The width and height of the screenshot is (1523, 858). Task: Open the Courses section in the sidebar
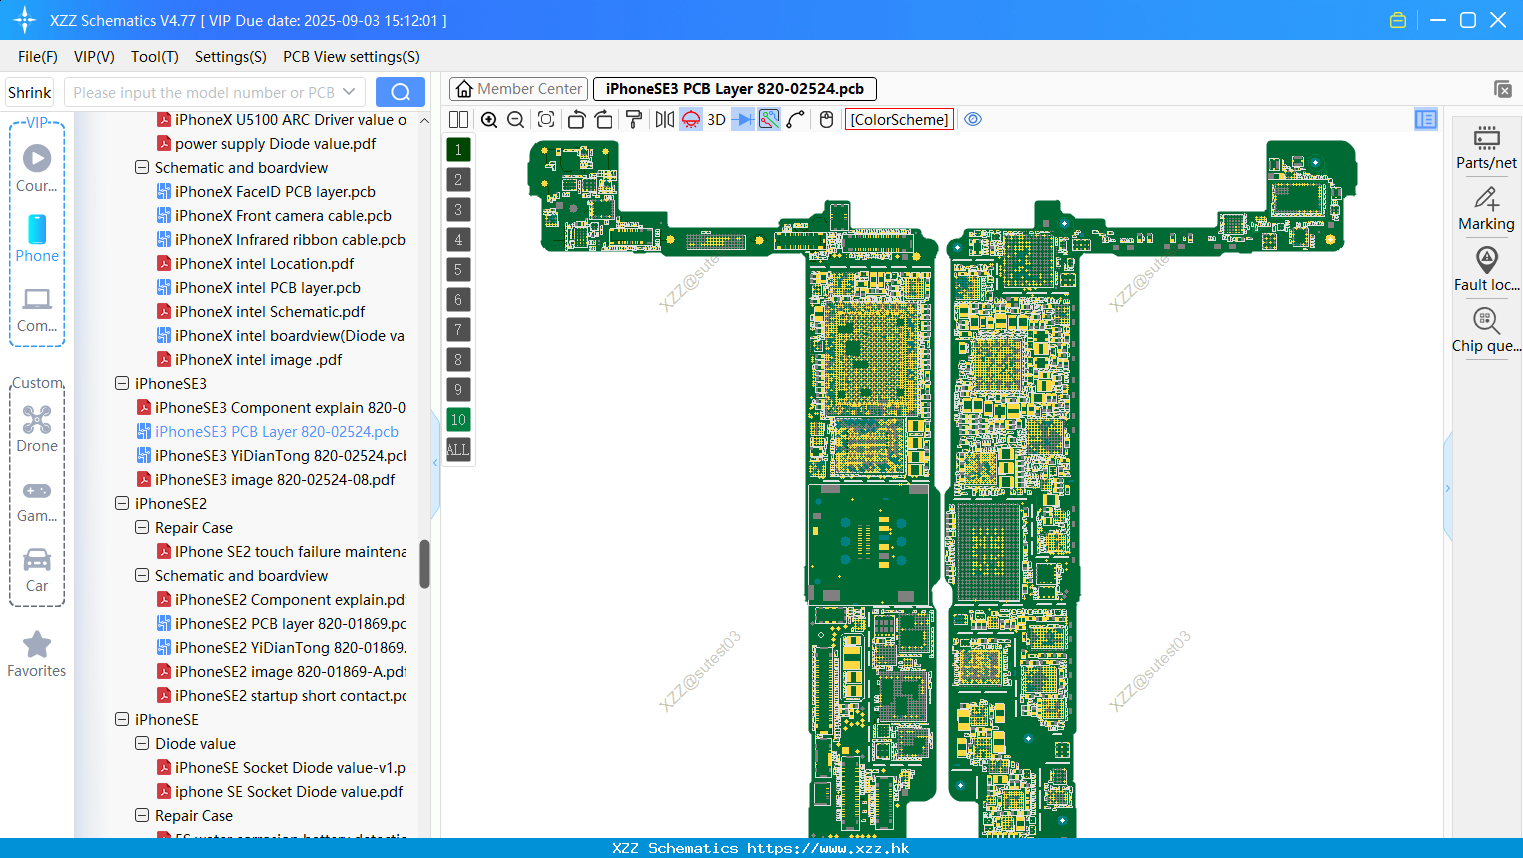37,169
